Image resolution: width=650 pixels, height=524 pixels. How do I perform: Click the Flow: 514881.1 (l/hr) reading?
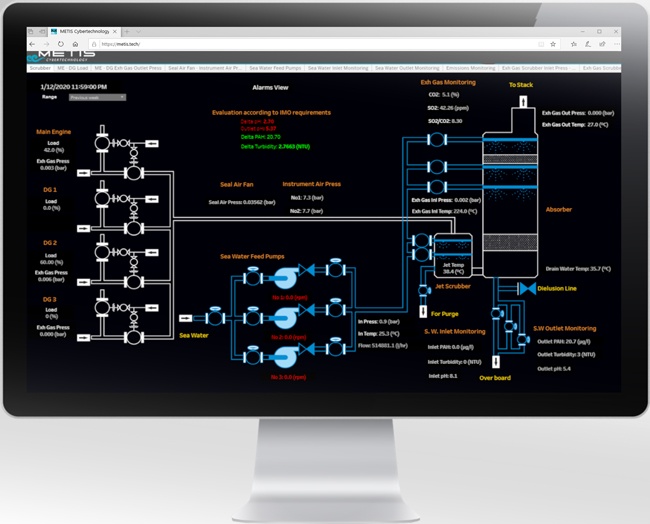point(383,346)
